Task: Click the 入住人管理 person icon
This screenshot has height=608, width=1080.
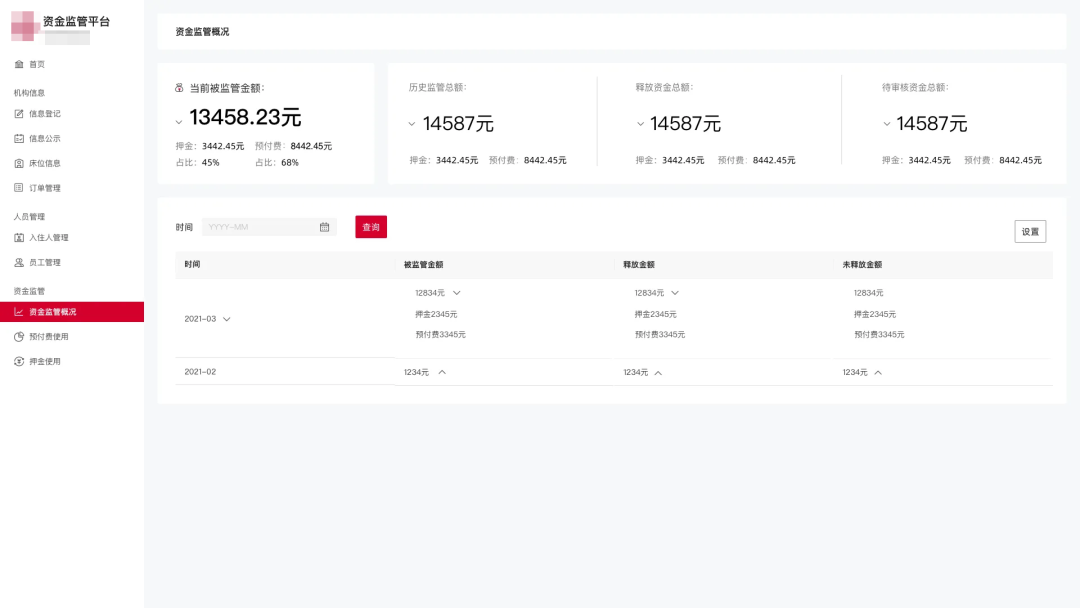Action: pyautogui.click(x=19, y=238)
